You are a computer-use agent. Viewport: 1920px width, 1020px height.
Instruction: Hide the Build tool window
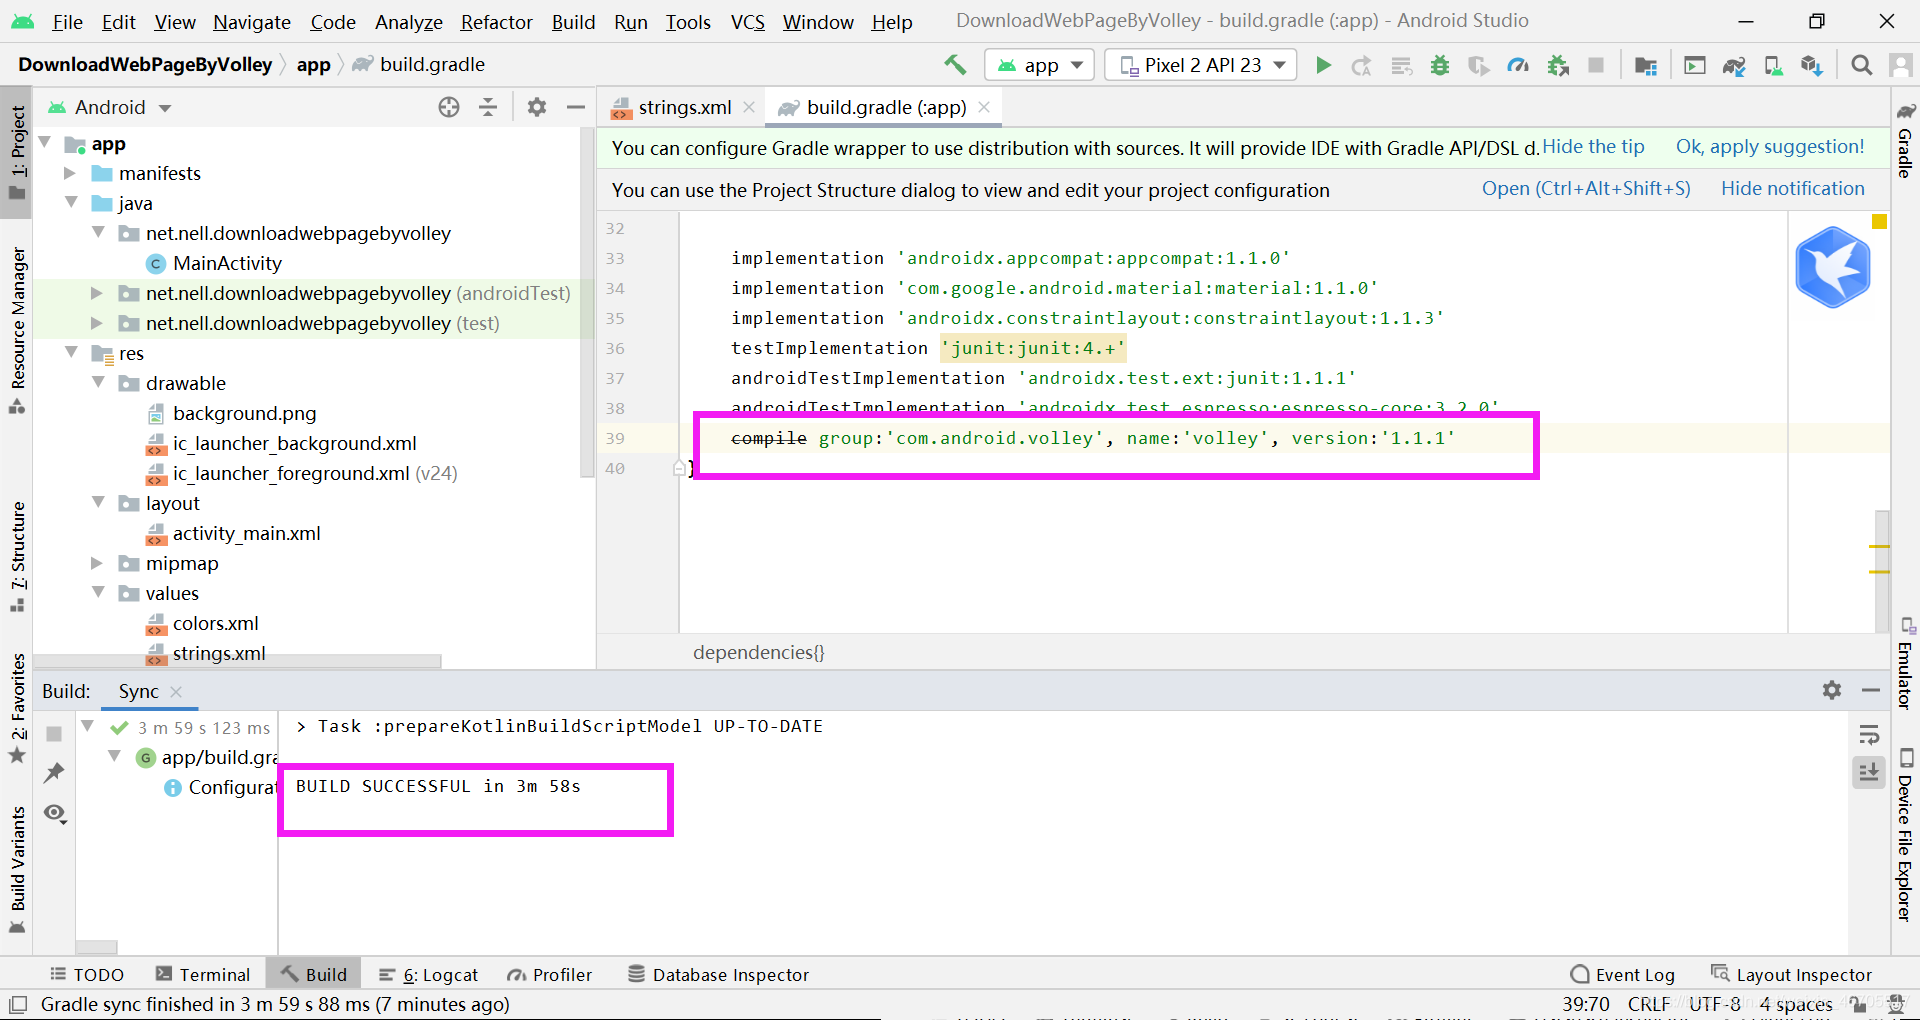click(x=1870, y=690)
